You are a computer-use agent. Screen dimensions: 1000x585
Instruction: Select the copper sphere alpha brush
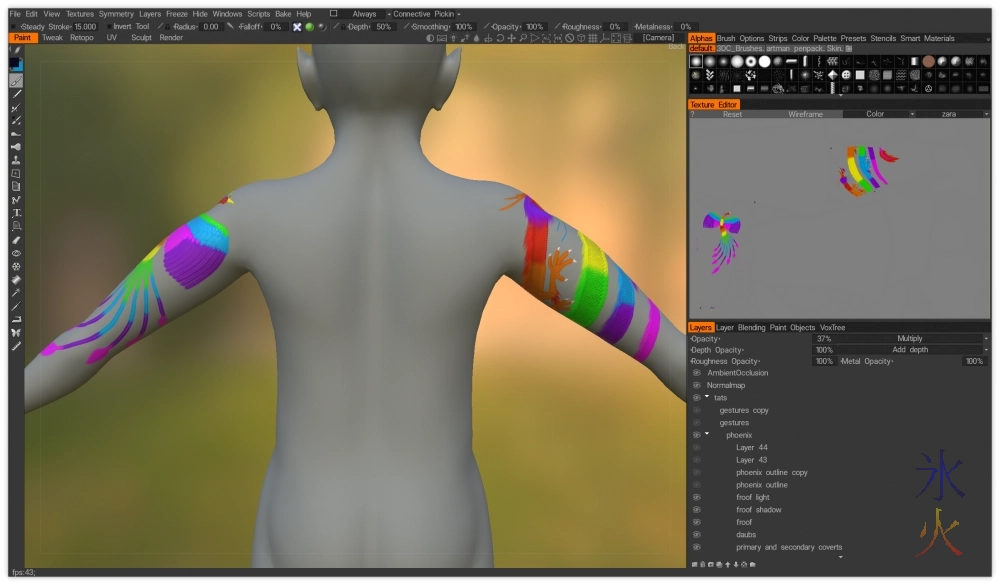[929, 61]
